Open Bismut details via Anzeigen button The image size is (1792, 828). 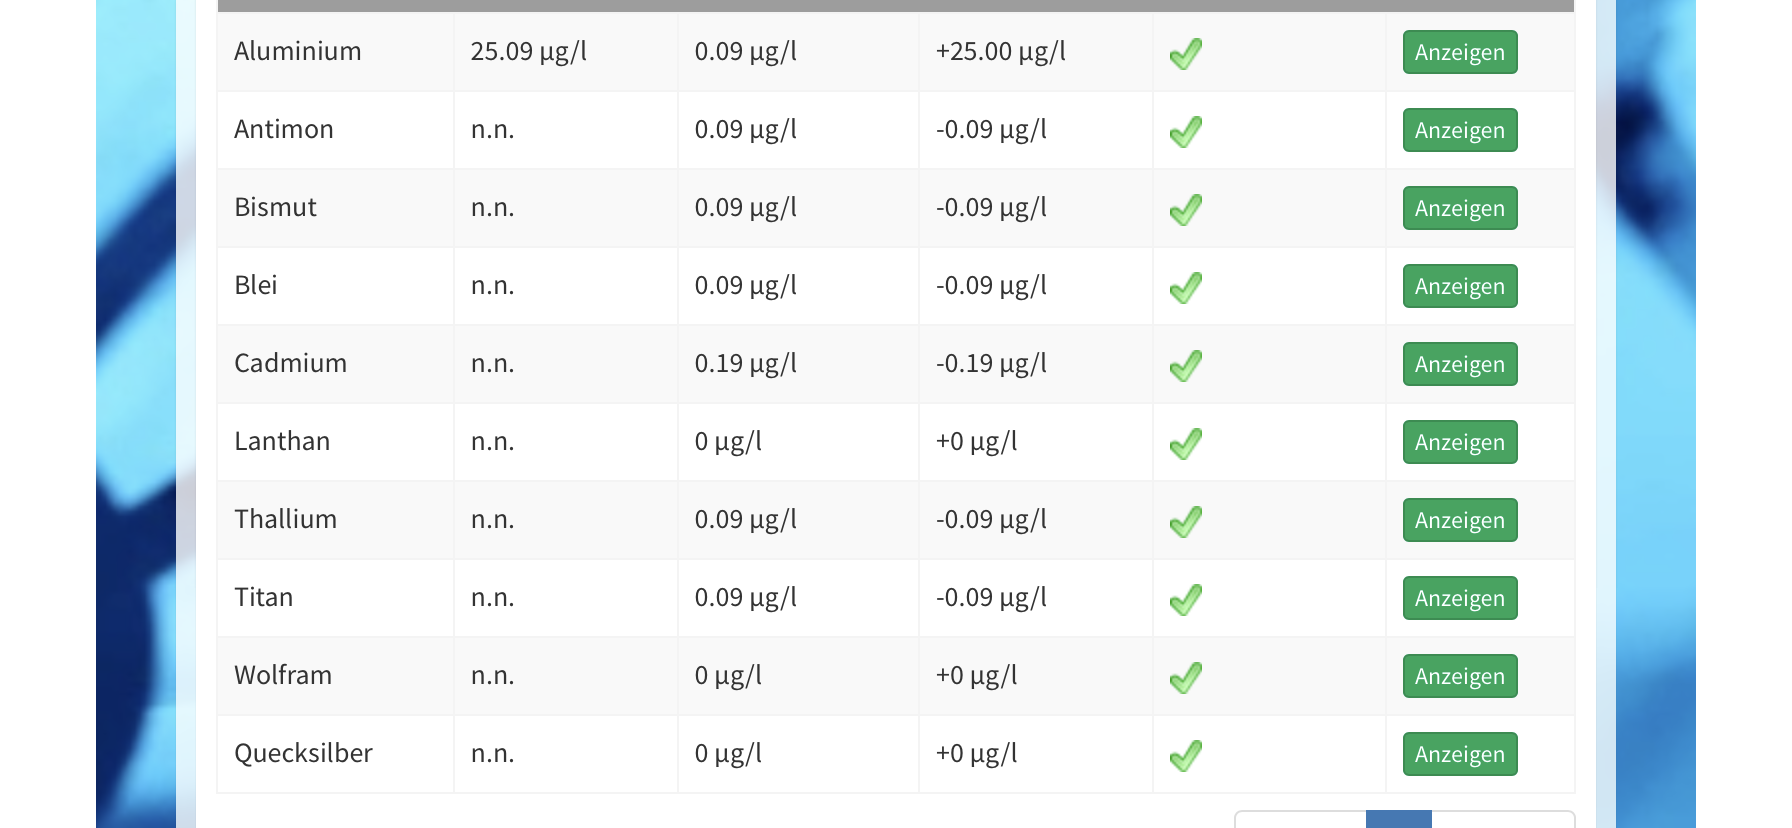[1459, 208]
